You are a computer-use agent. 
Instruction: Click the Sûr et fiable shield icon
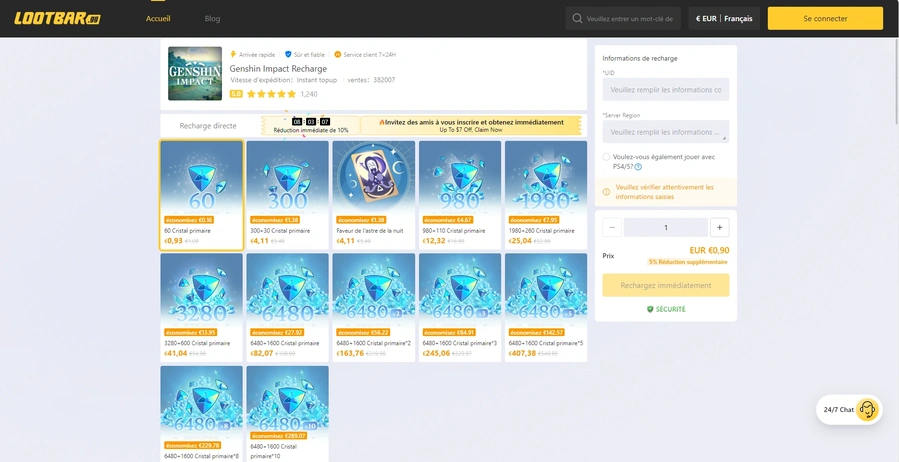(288, 54)
